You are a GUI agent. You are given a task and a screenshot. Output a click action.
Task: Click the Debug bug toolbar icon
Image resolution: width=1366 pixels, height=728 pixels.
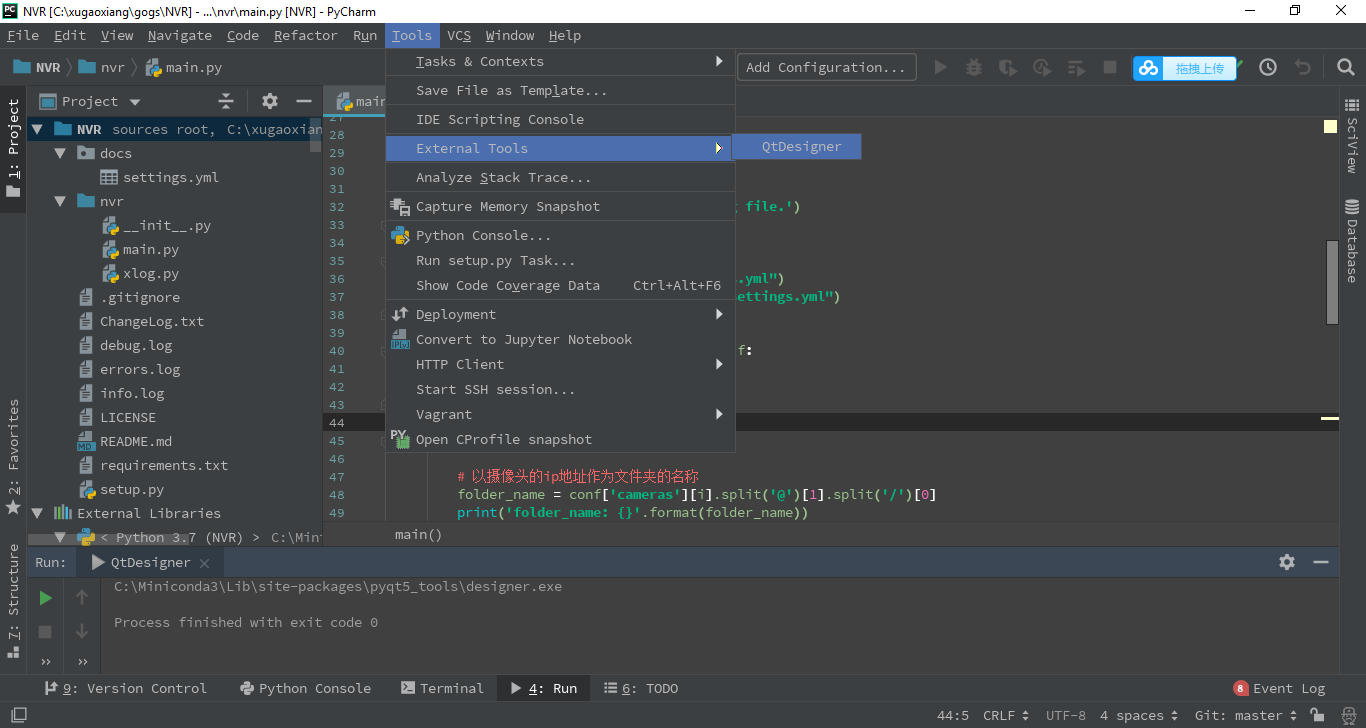[x=974, y=68]
